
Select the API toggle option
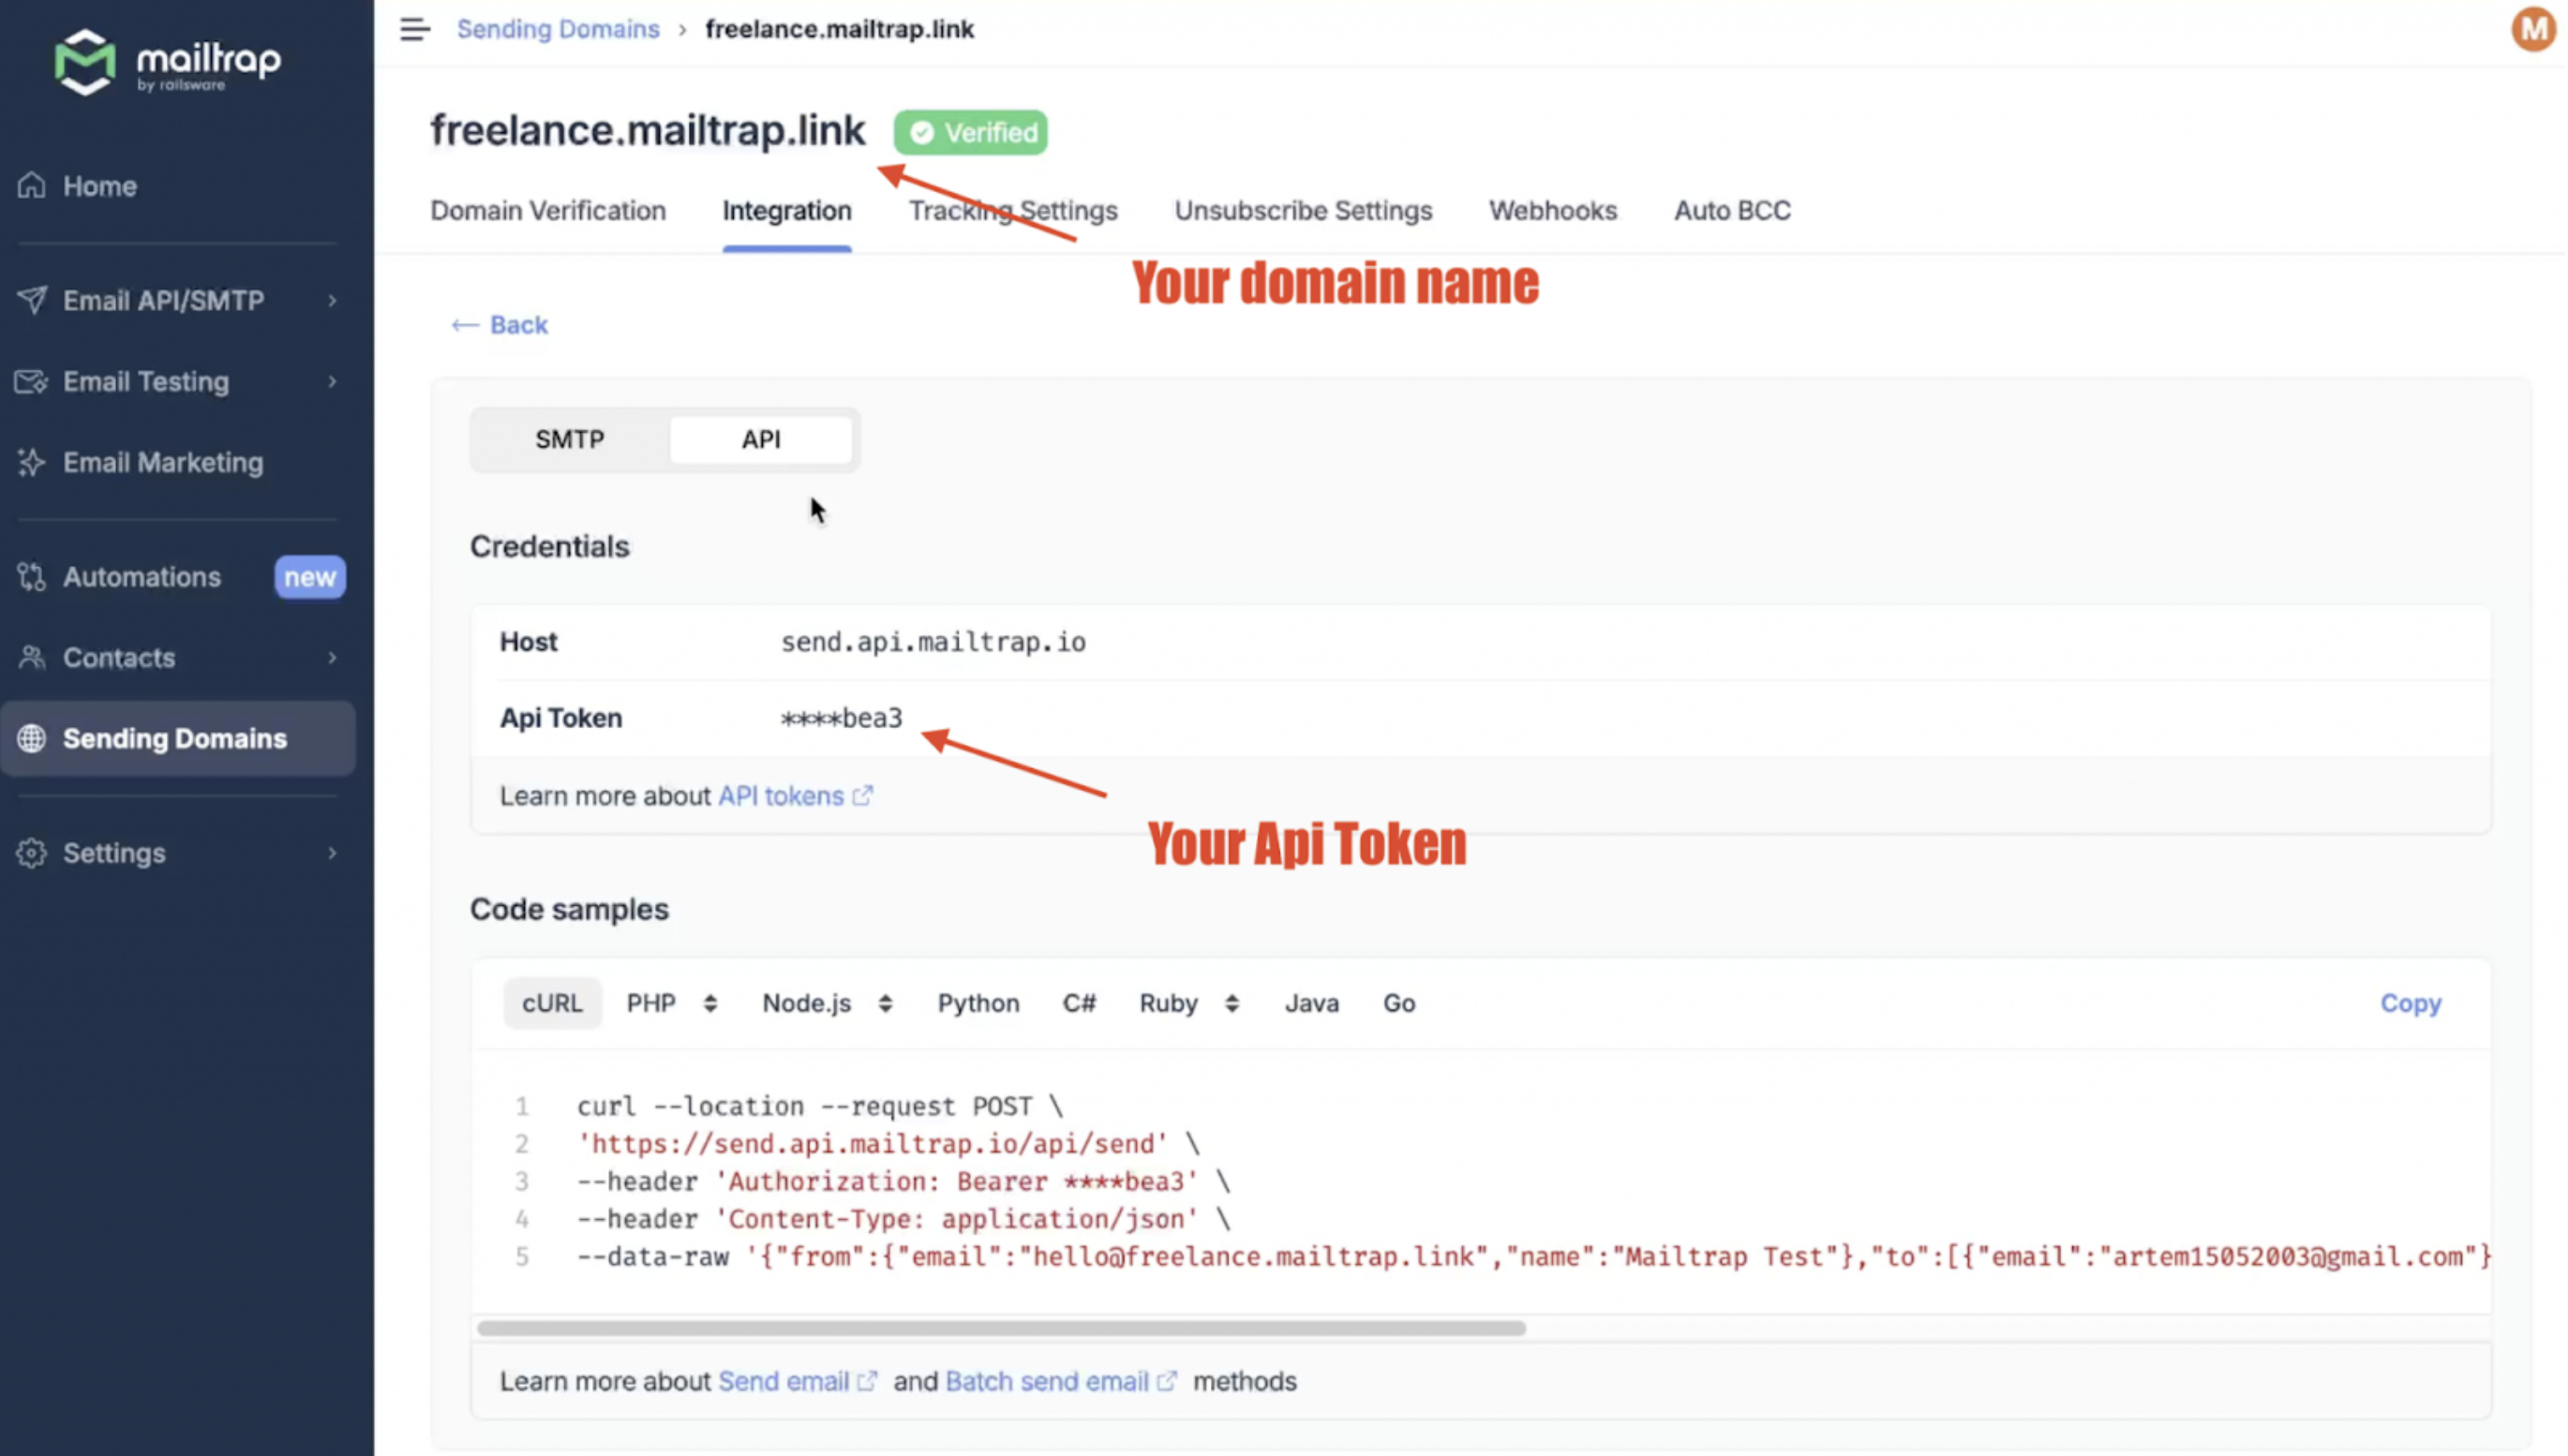tap(761, 440)
